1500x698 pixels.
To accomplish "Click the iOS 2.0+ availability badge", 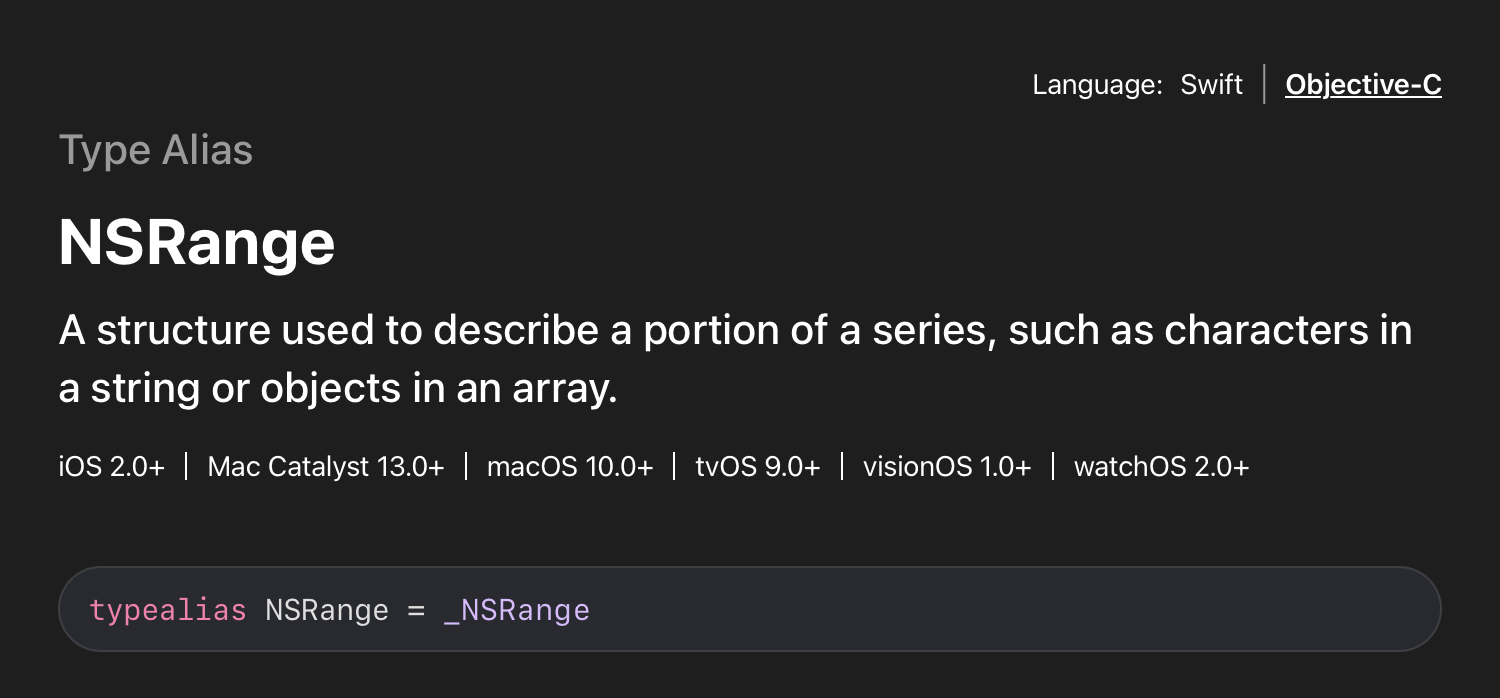I will (111, 466).
